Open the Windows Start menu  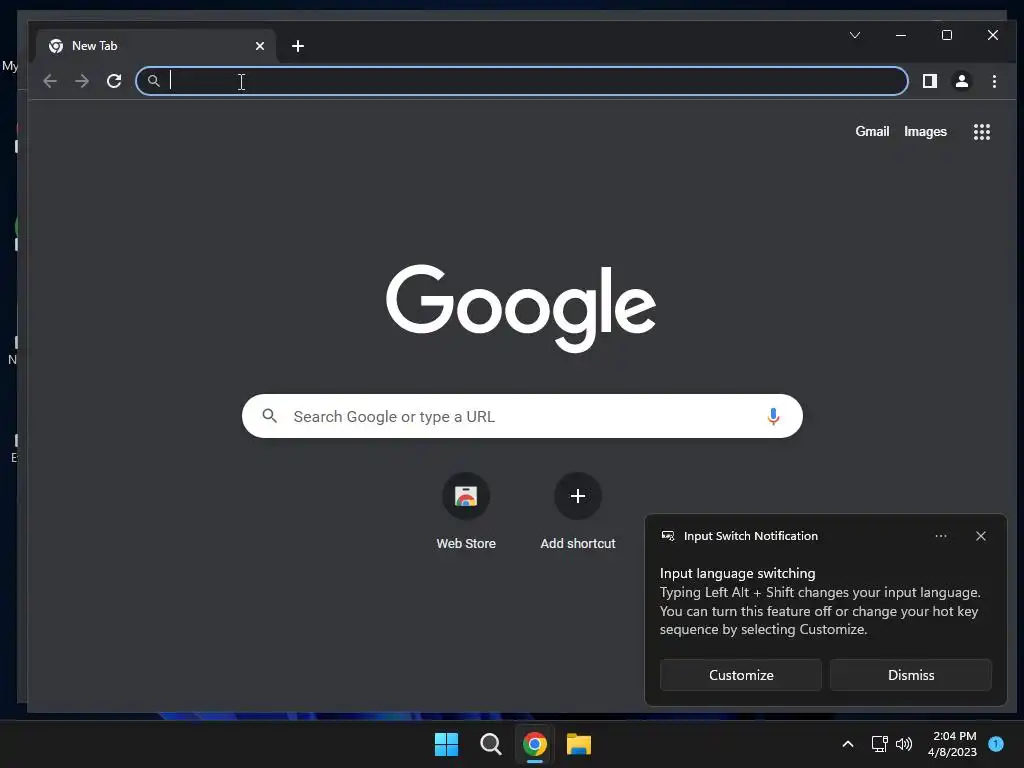click(x=447, y=744)
